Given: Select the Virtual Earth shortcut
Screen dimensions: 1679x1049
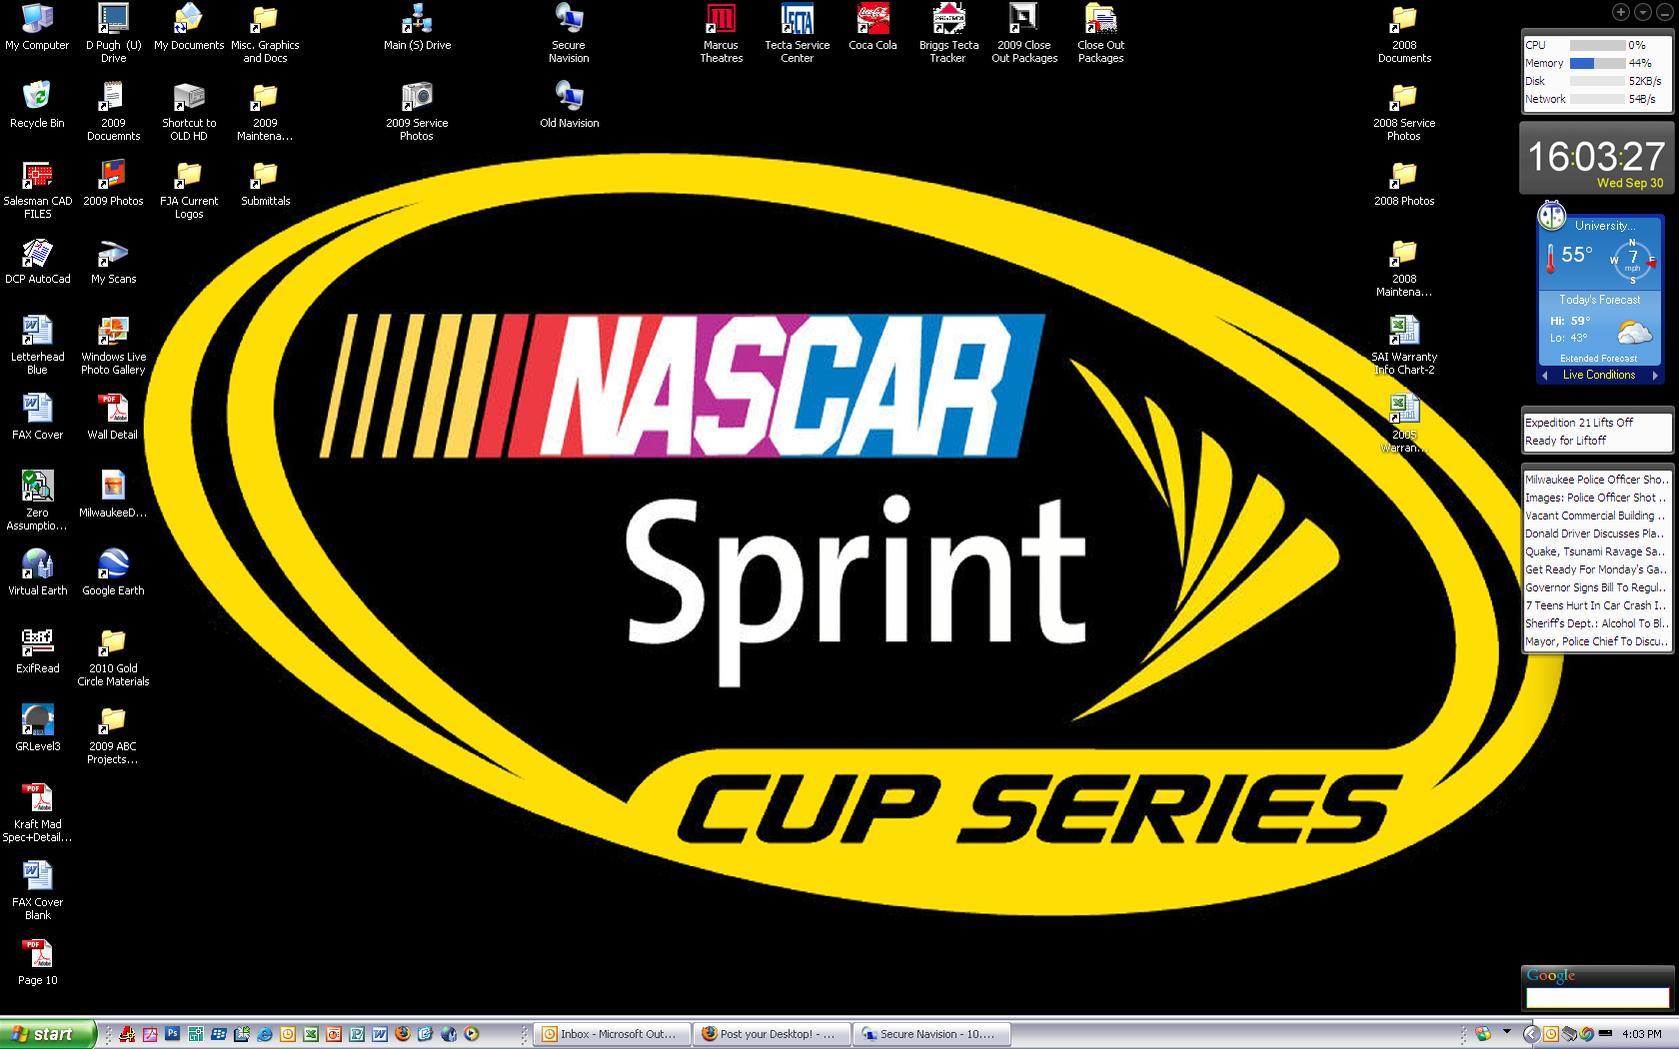Looking at the screenshot, I should tap(37, 573).
